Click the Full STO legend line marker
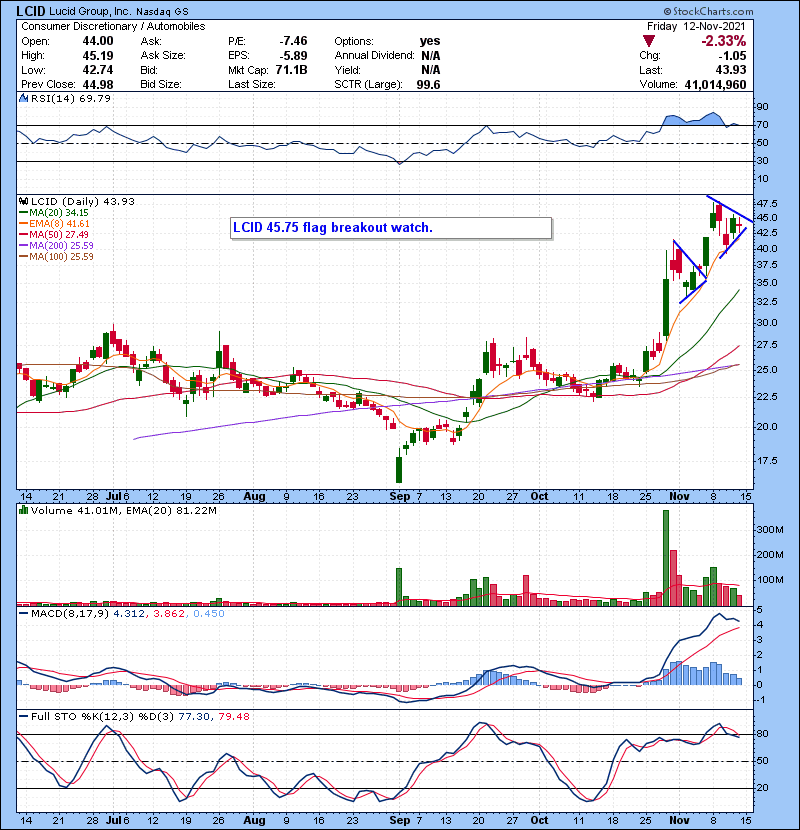The image size is (800, 830). pyautogui.click(x=23, y=716)
